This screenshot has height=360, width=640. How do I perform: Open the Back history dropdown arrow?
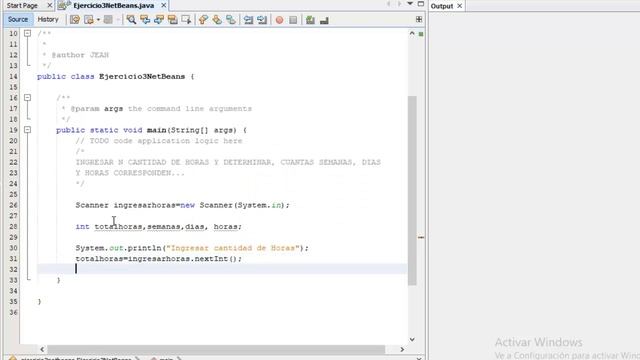(x=98, y=20)
